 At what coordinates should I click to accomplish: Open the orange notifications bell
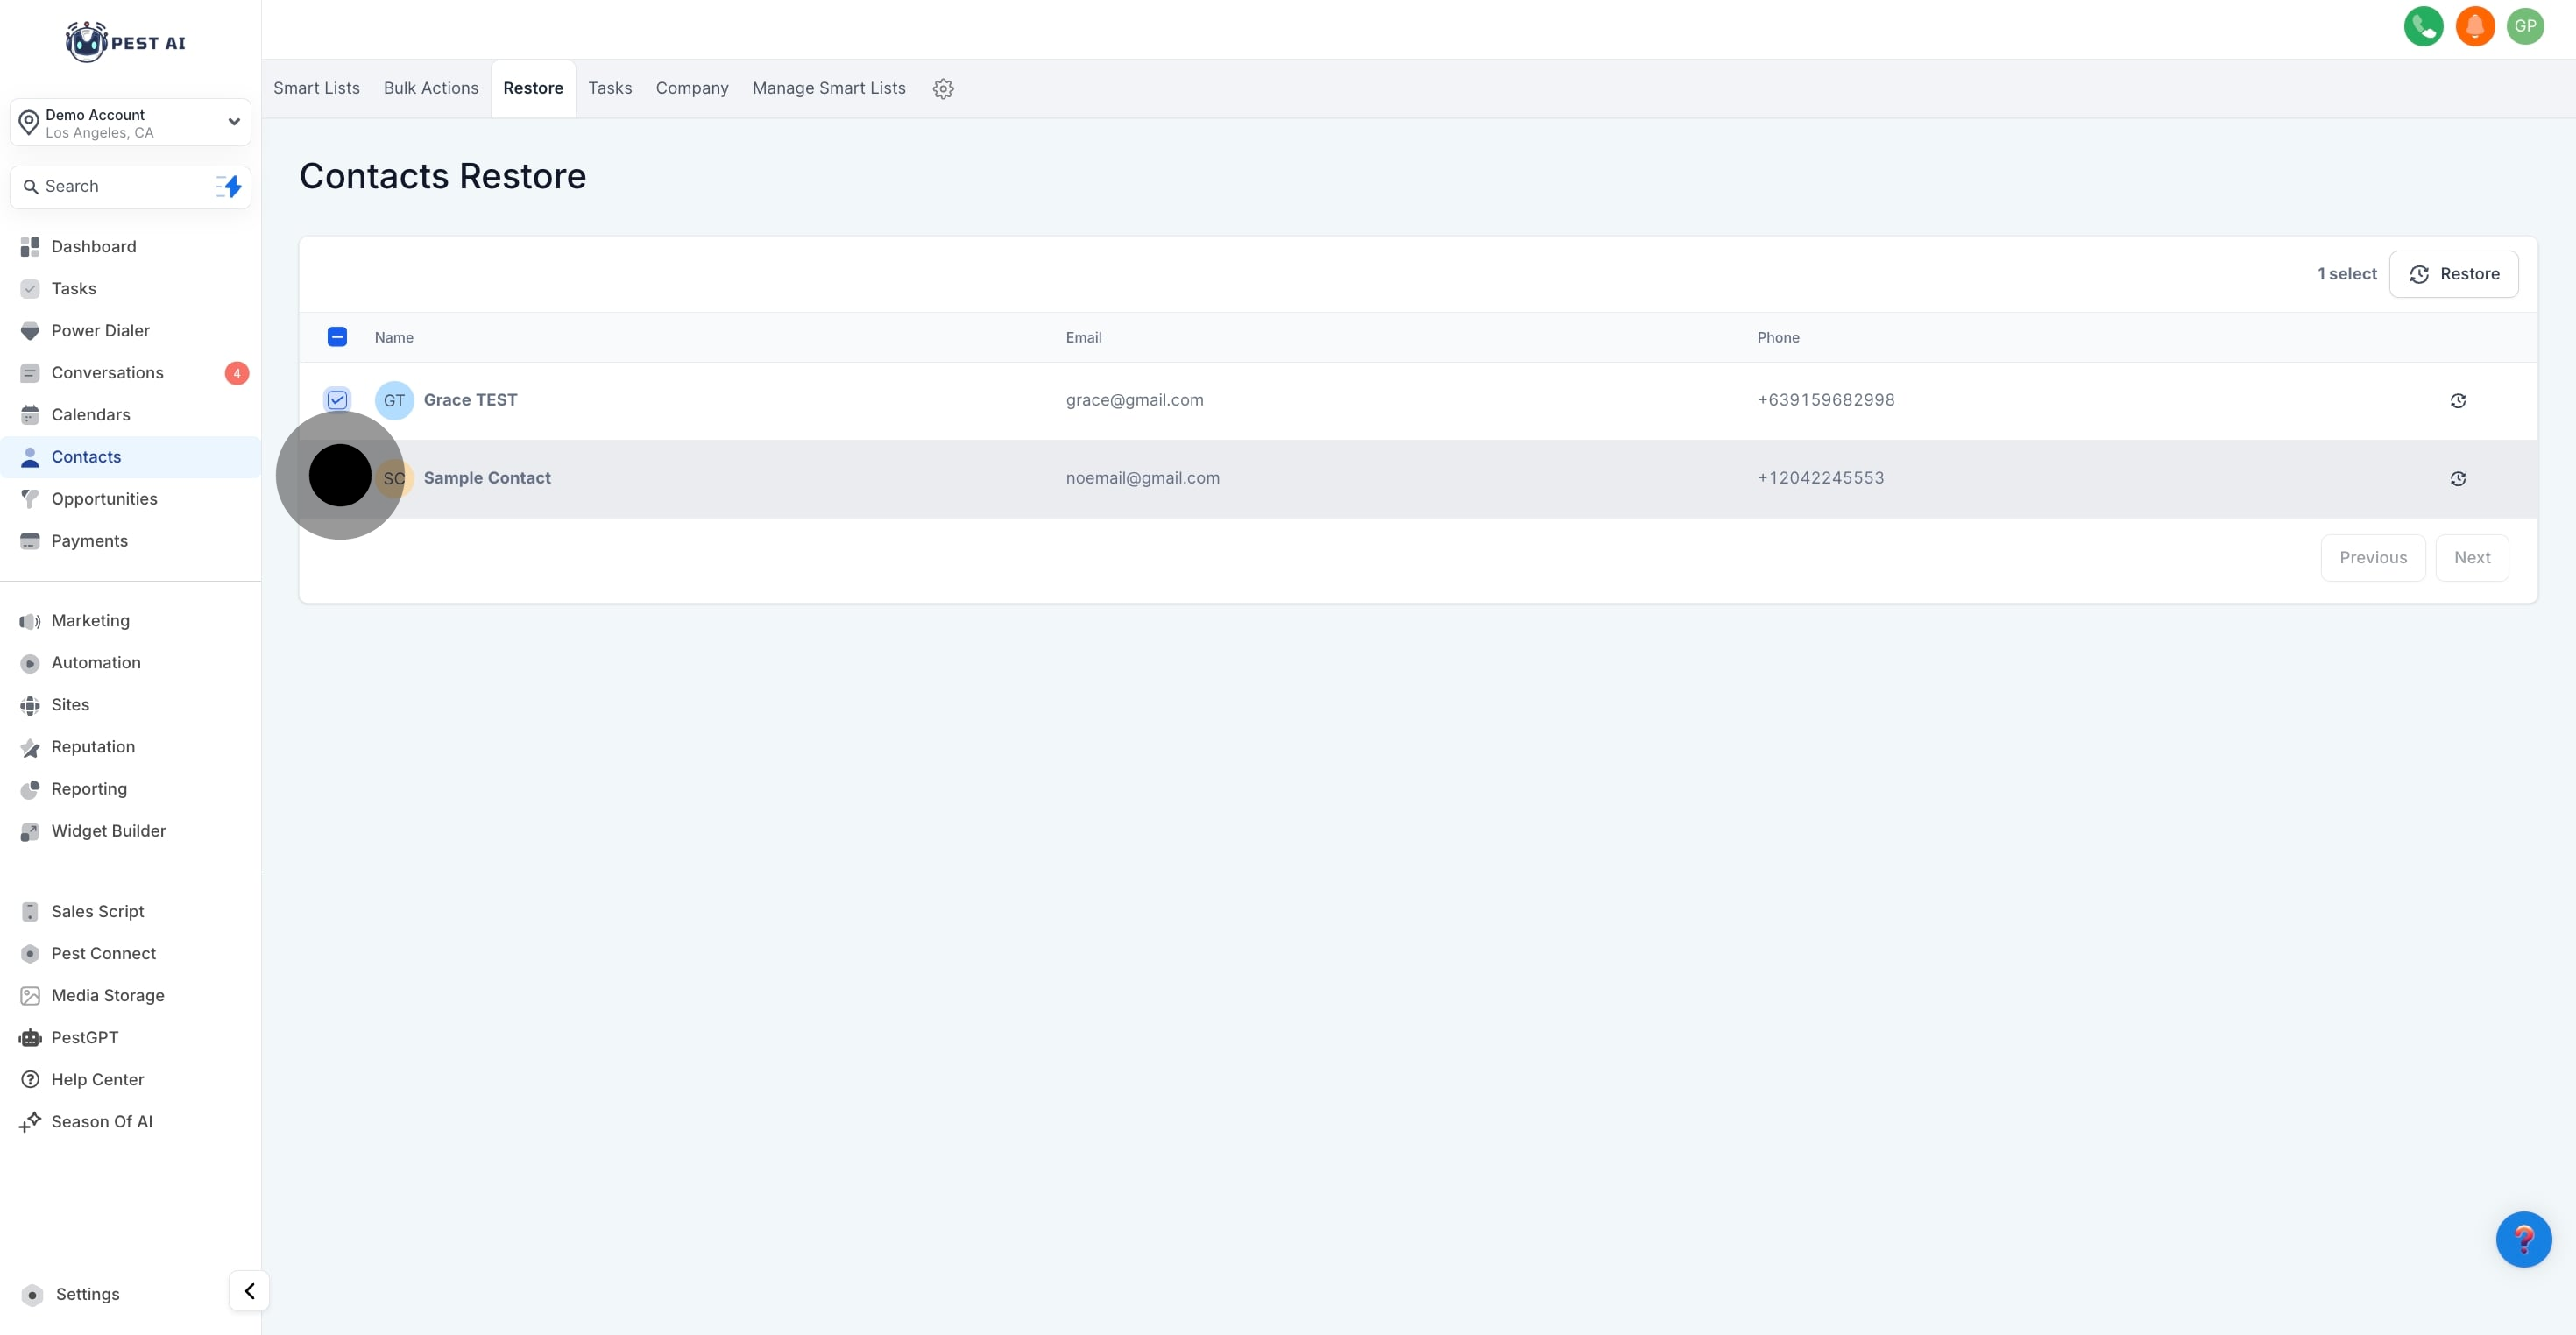(x=2475, y=26)
